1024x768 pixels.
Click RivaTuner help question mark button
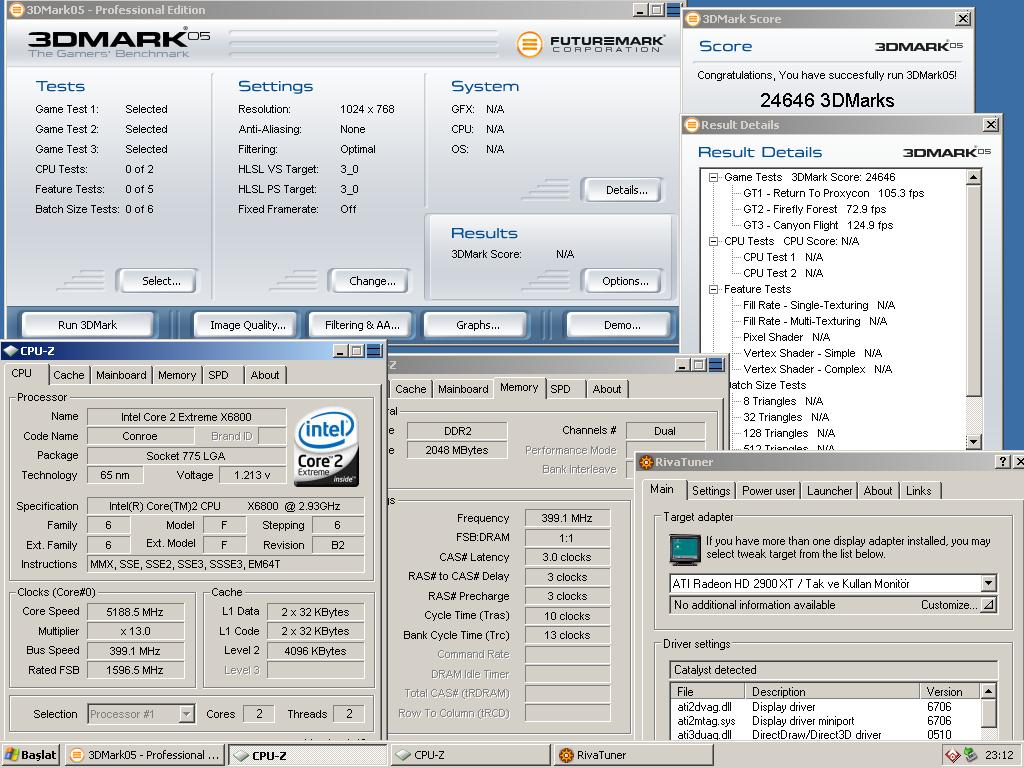click(1003, 462)
